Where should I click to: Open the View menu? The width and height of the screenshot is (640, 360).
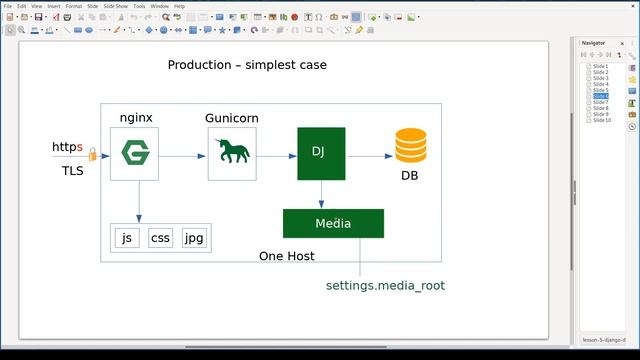36,6
